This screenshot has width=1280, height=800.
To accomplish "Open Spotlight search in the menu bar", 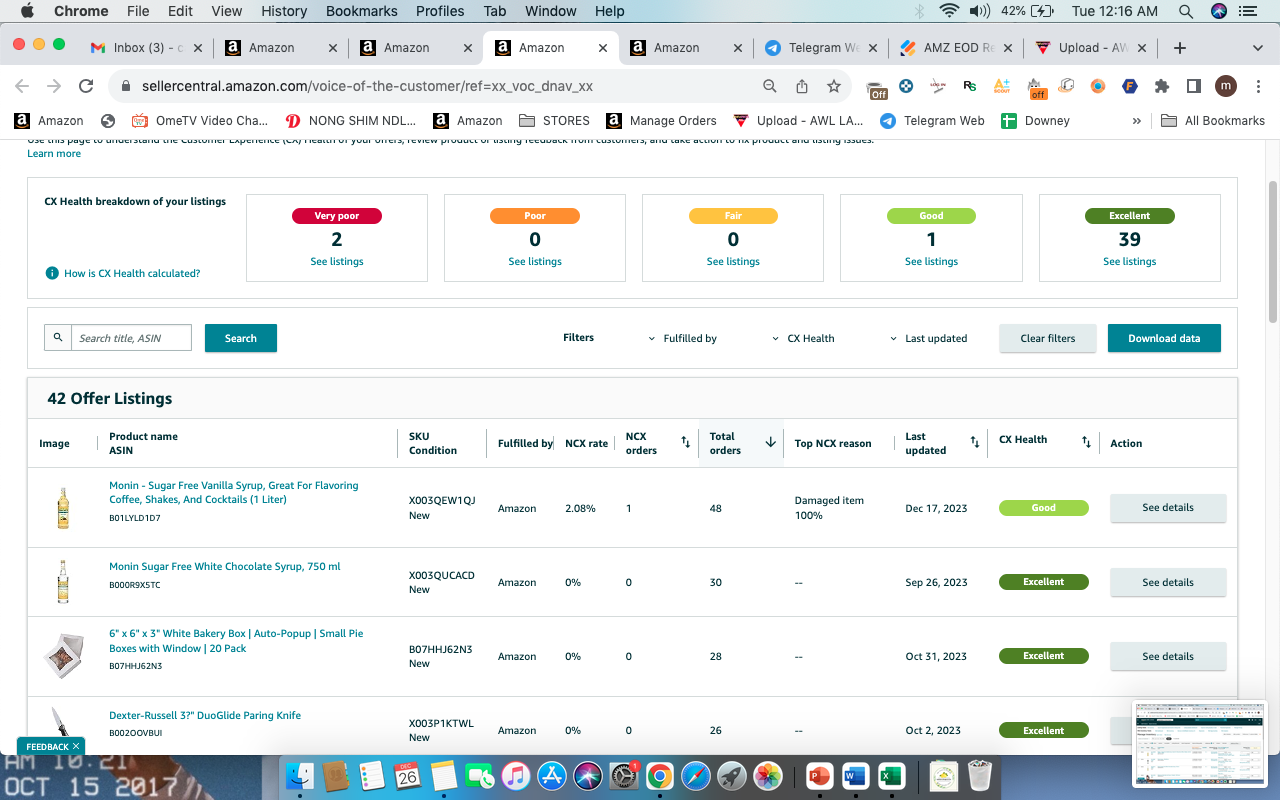I will [x=1185, y=11].
